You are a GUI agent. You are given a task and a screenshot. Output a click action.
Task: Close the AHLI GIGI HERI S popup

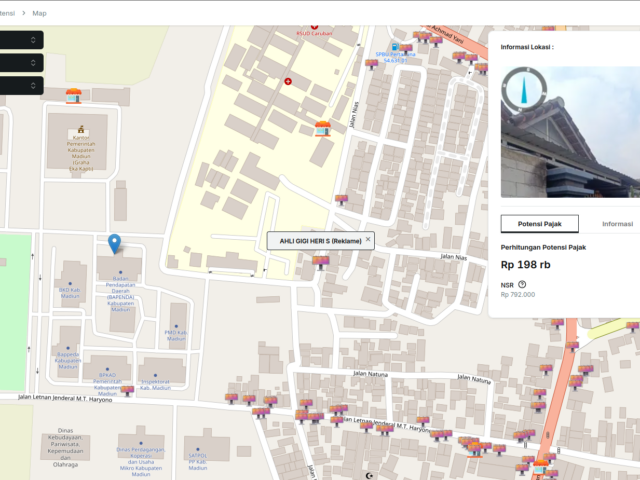[368, 240]
